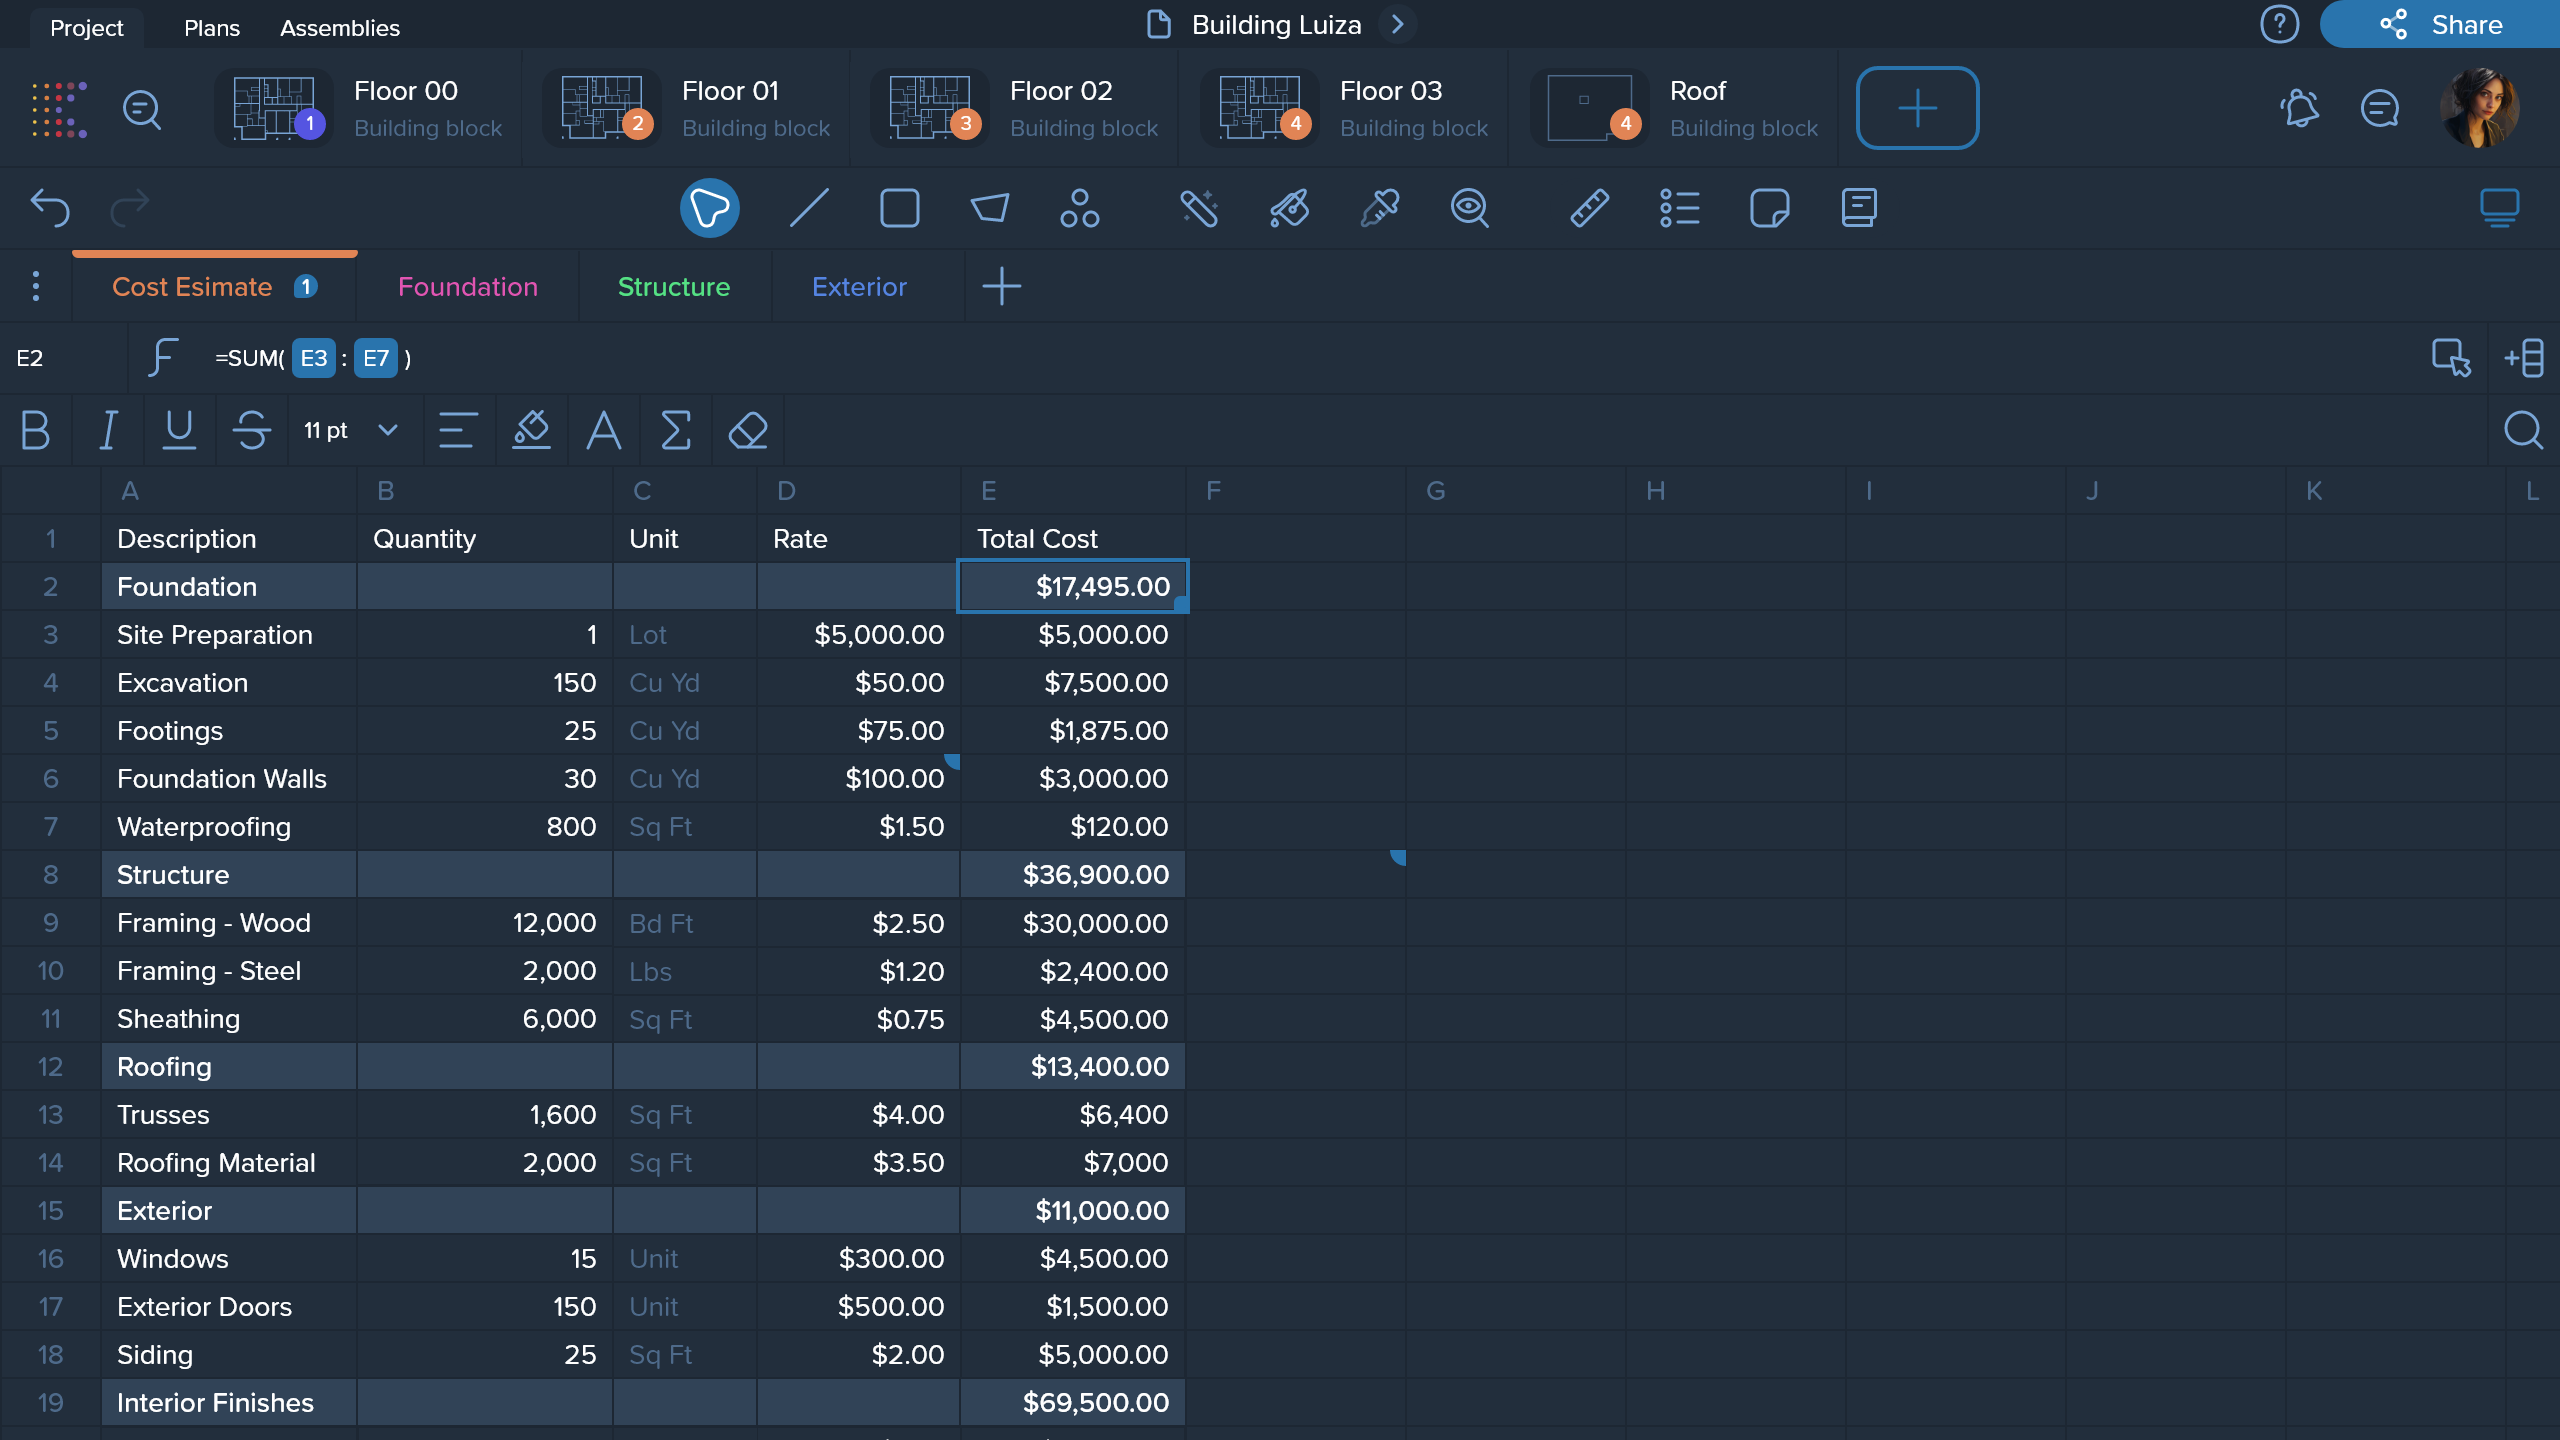
Task: Switch to the Exterior tab
Action: (859, 287)
